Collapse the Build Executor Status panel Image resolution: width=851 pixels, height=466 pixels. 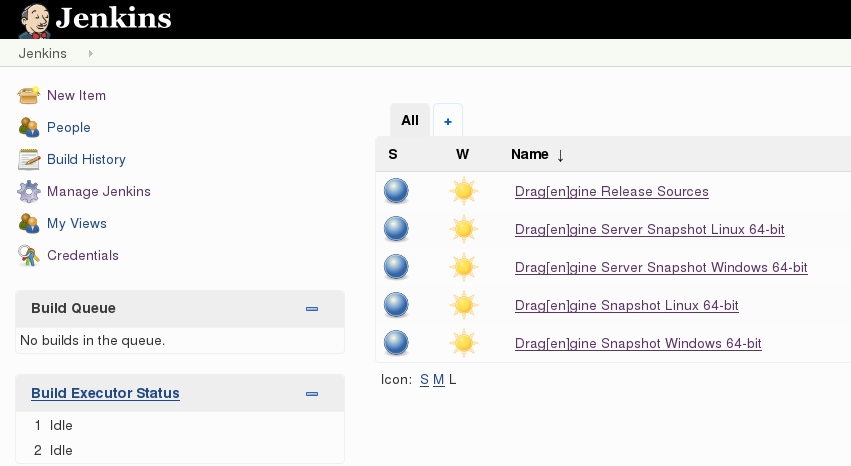(312, 394)
